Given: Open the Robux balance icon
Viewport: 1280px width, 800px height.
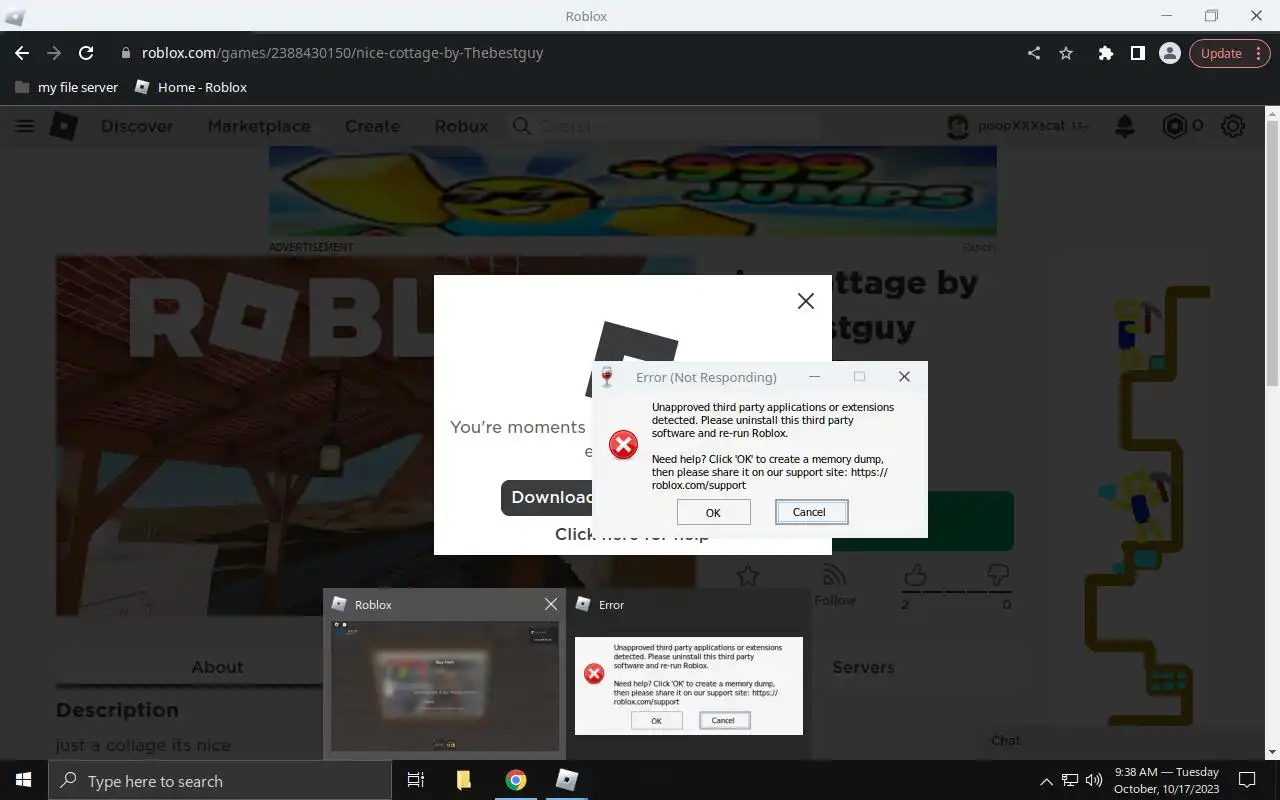Looking at the screenshot, I should pyautogui.click(x=1174, y=126).
